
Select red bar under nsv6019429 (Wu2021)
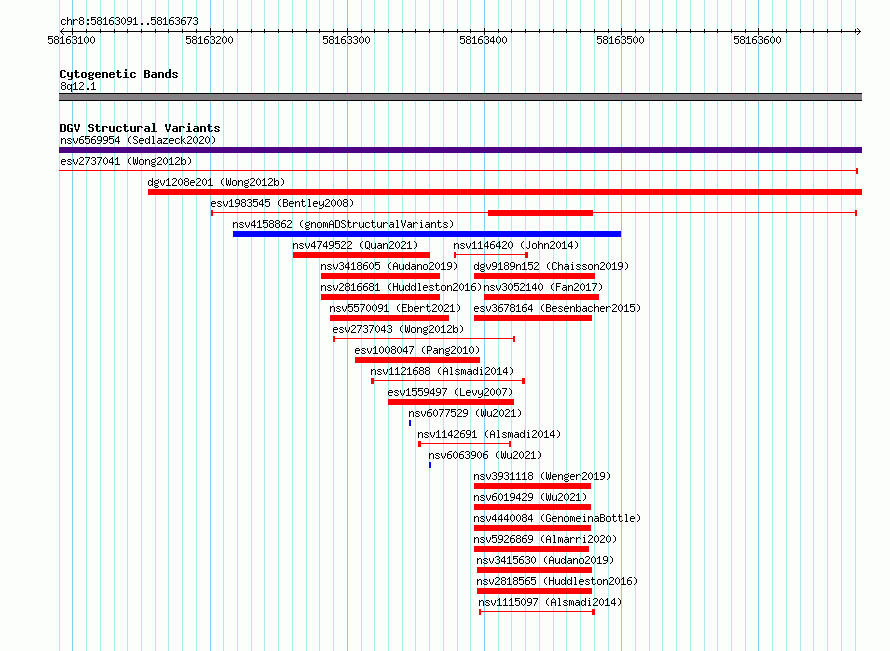532,507
